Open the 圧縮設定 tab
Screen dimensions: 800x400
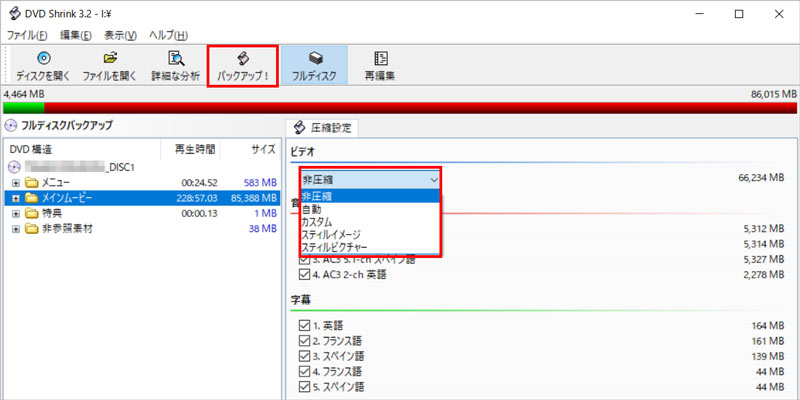coord(320,127)
